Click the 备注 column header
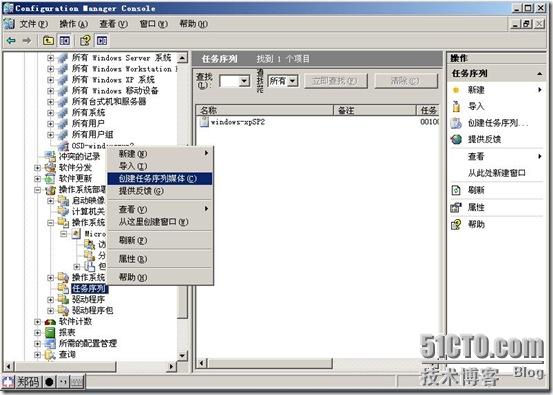 point(375,110)
